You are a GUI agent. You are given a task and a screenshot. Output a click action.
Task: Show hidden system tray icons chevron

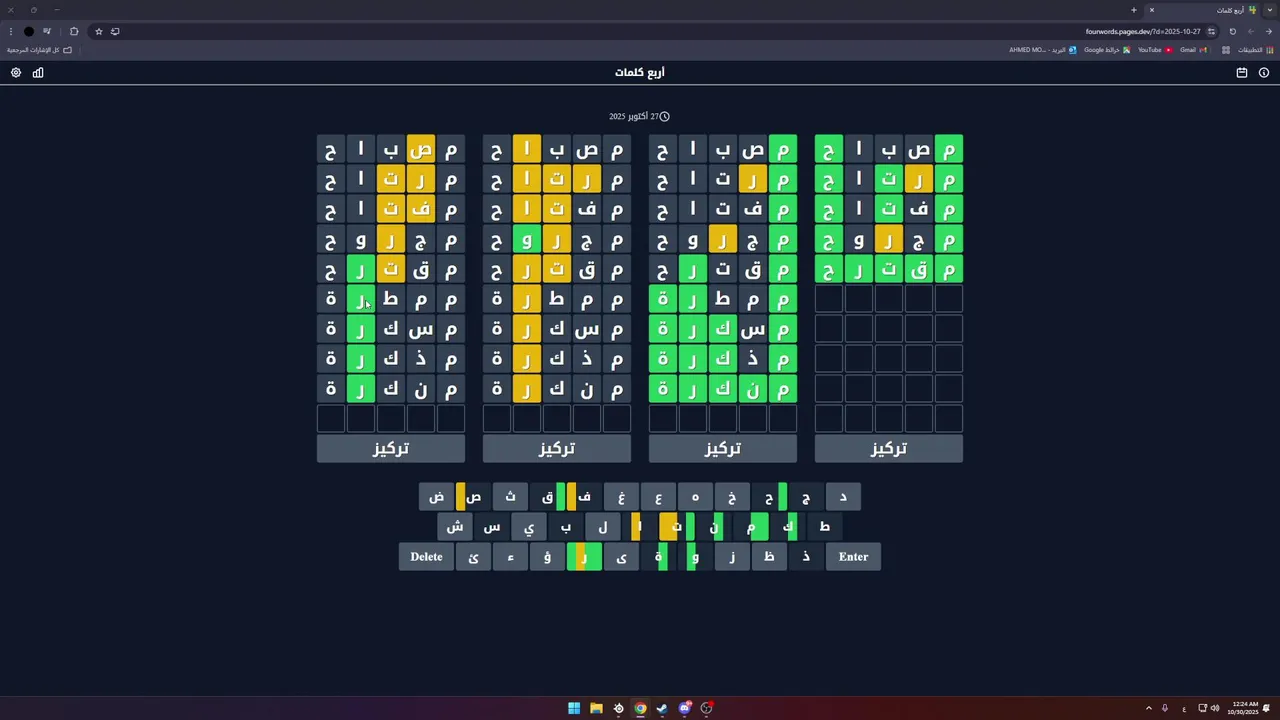[x=1148, y=708]
